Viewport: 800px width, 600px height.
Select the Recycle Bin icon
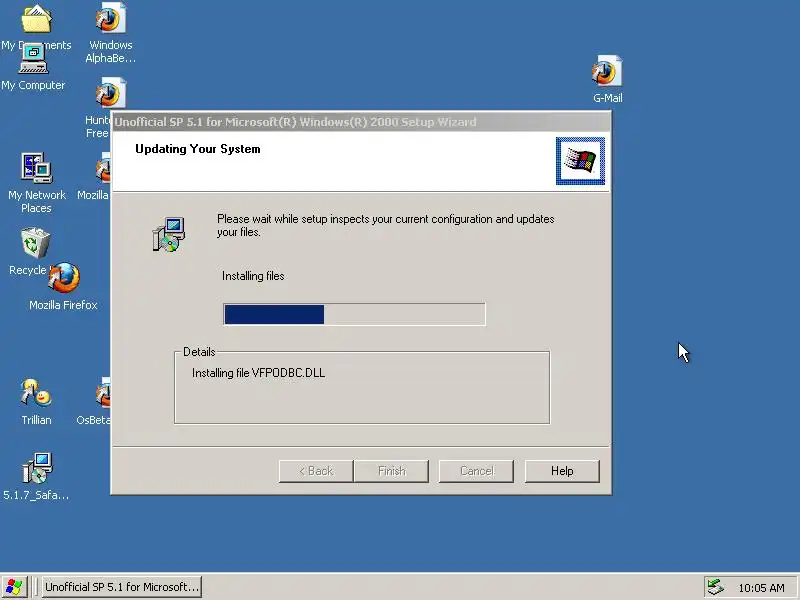pyautogui.click(x=35, y=243)
